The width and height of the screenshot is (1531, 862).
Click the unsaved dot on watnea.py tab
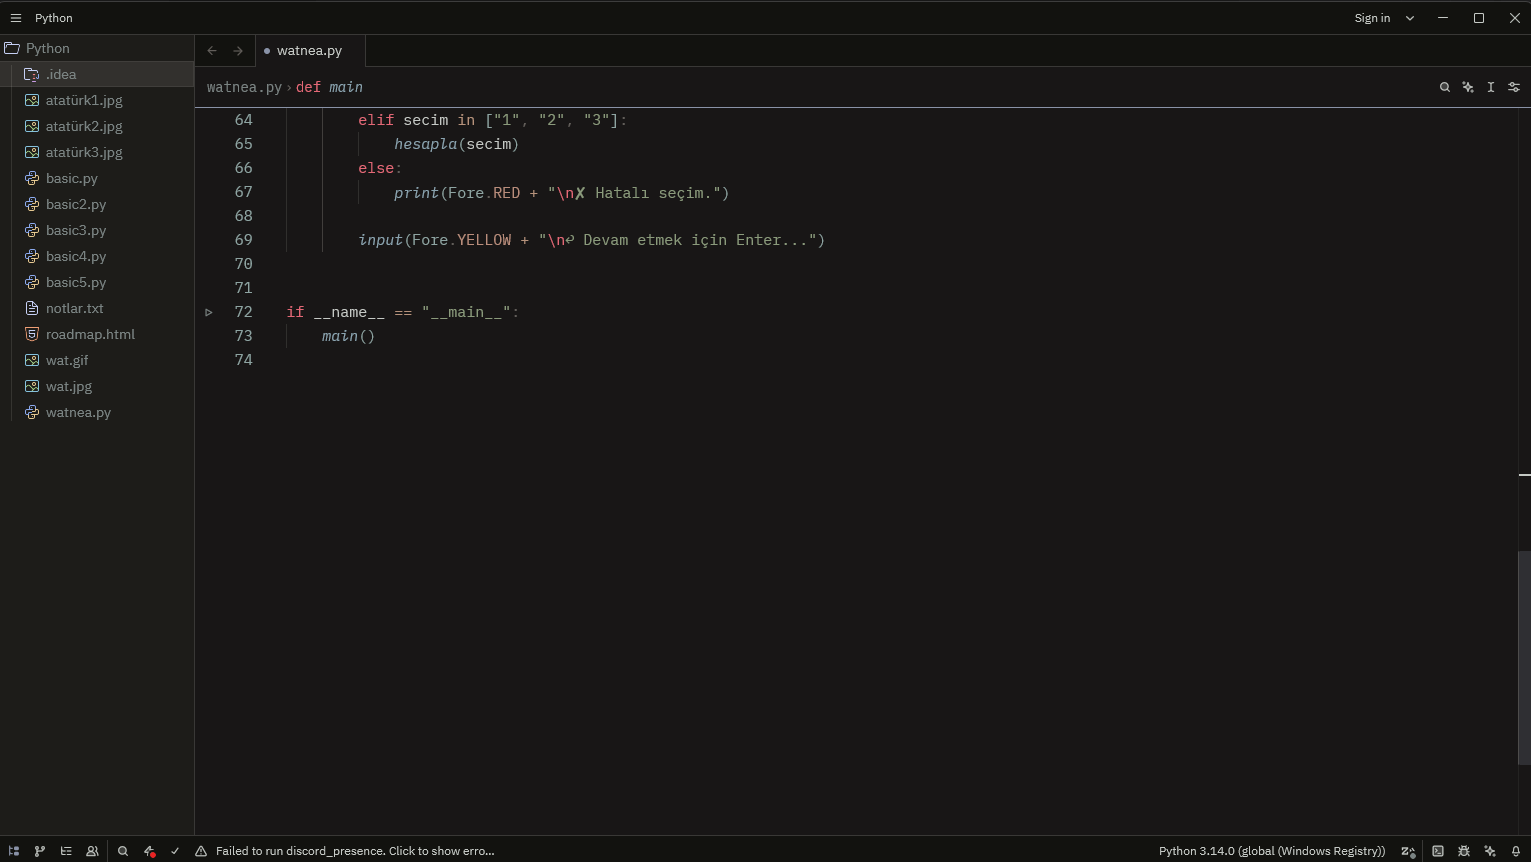267,50
